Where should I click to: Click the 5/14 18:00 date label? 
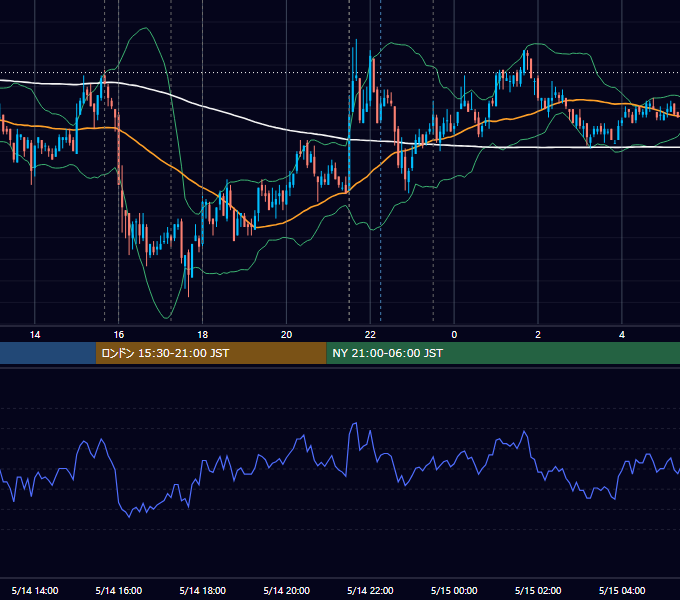pos(203,590)
